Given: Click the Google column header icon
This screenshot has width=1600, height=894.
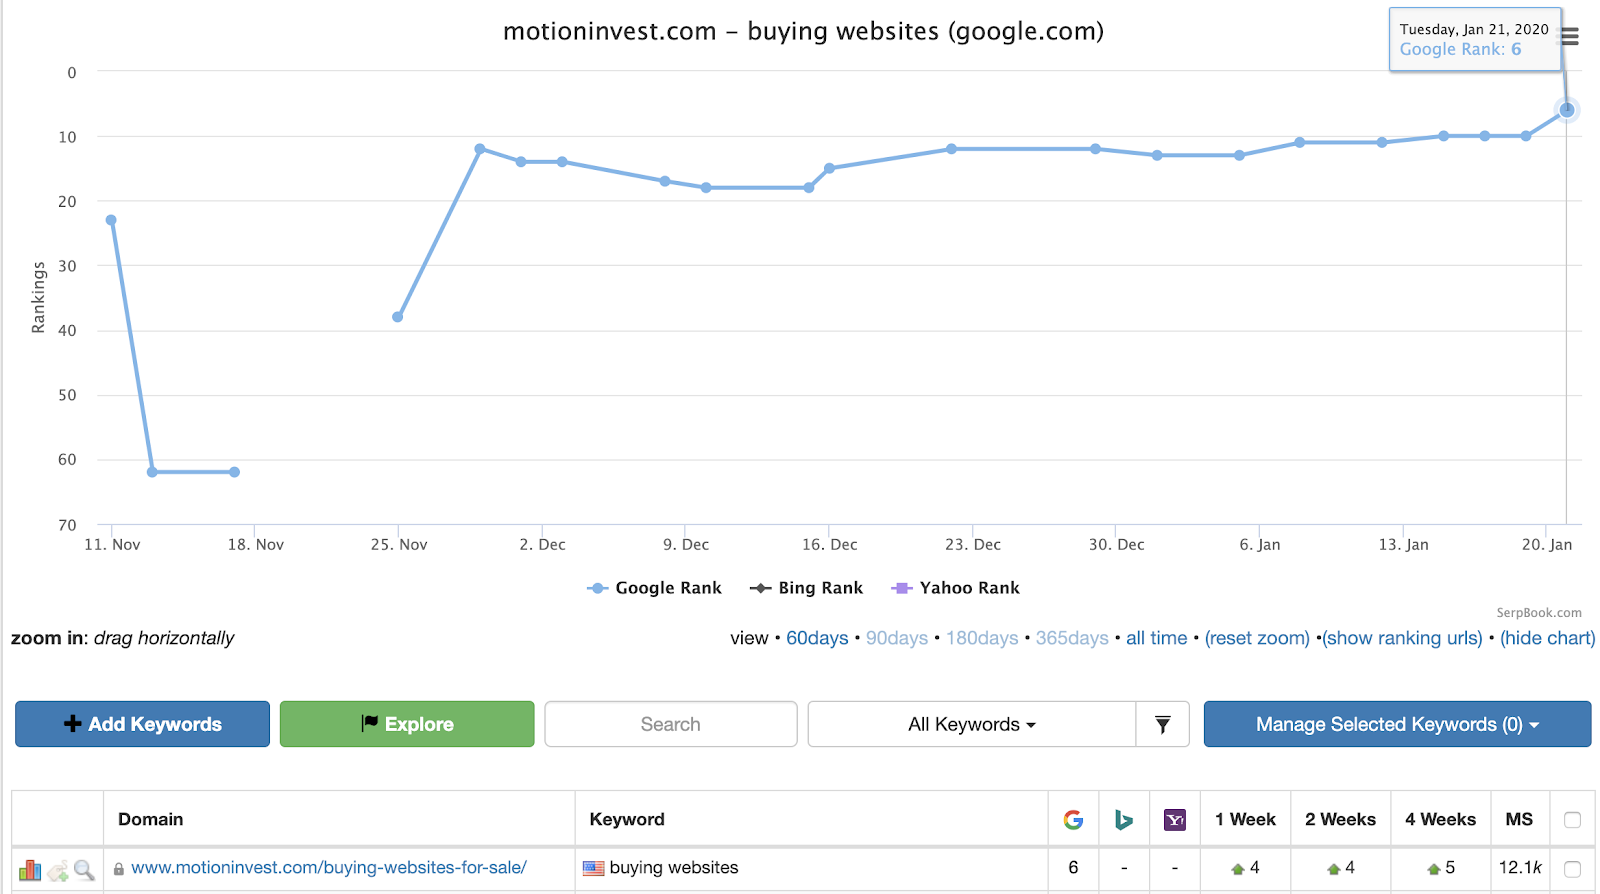Looking at the screenshot, I should point(1073,820).
